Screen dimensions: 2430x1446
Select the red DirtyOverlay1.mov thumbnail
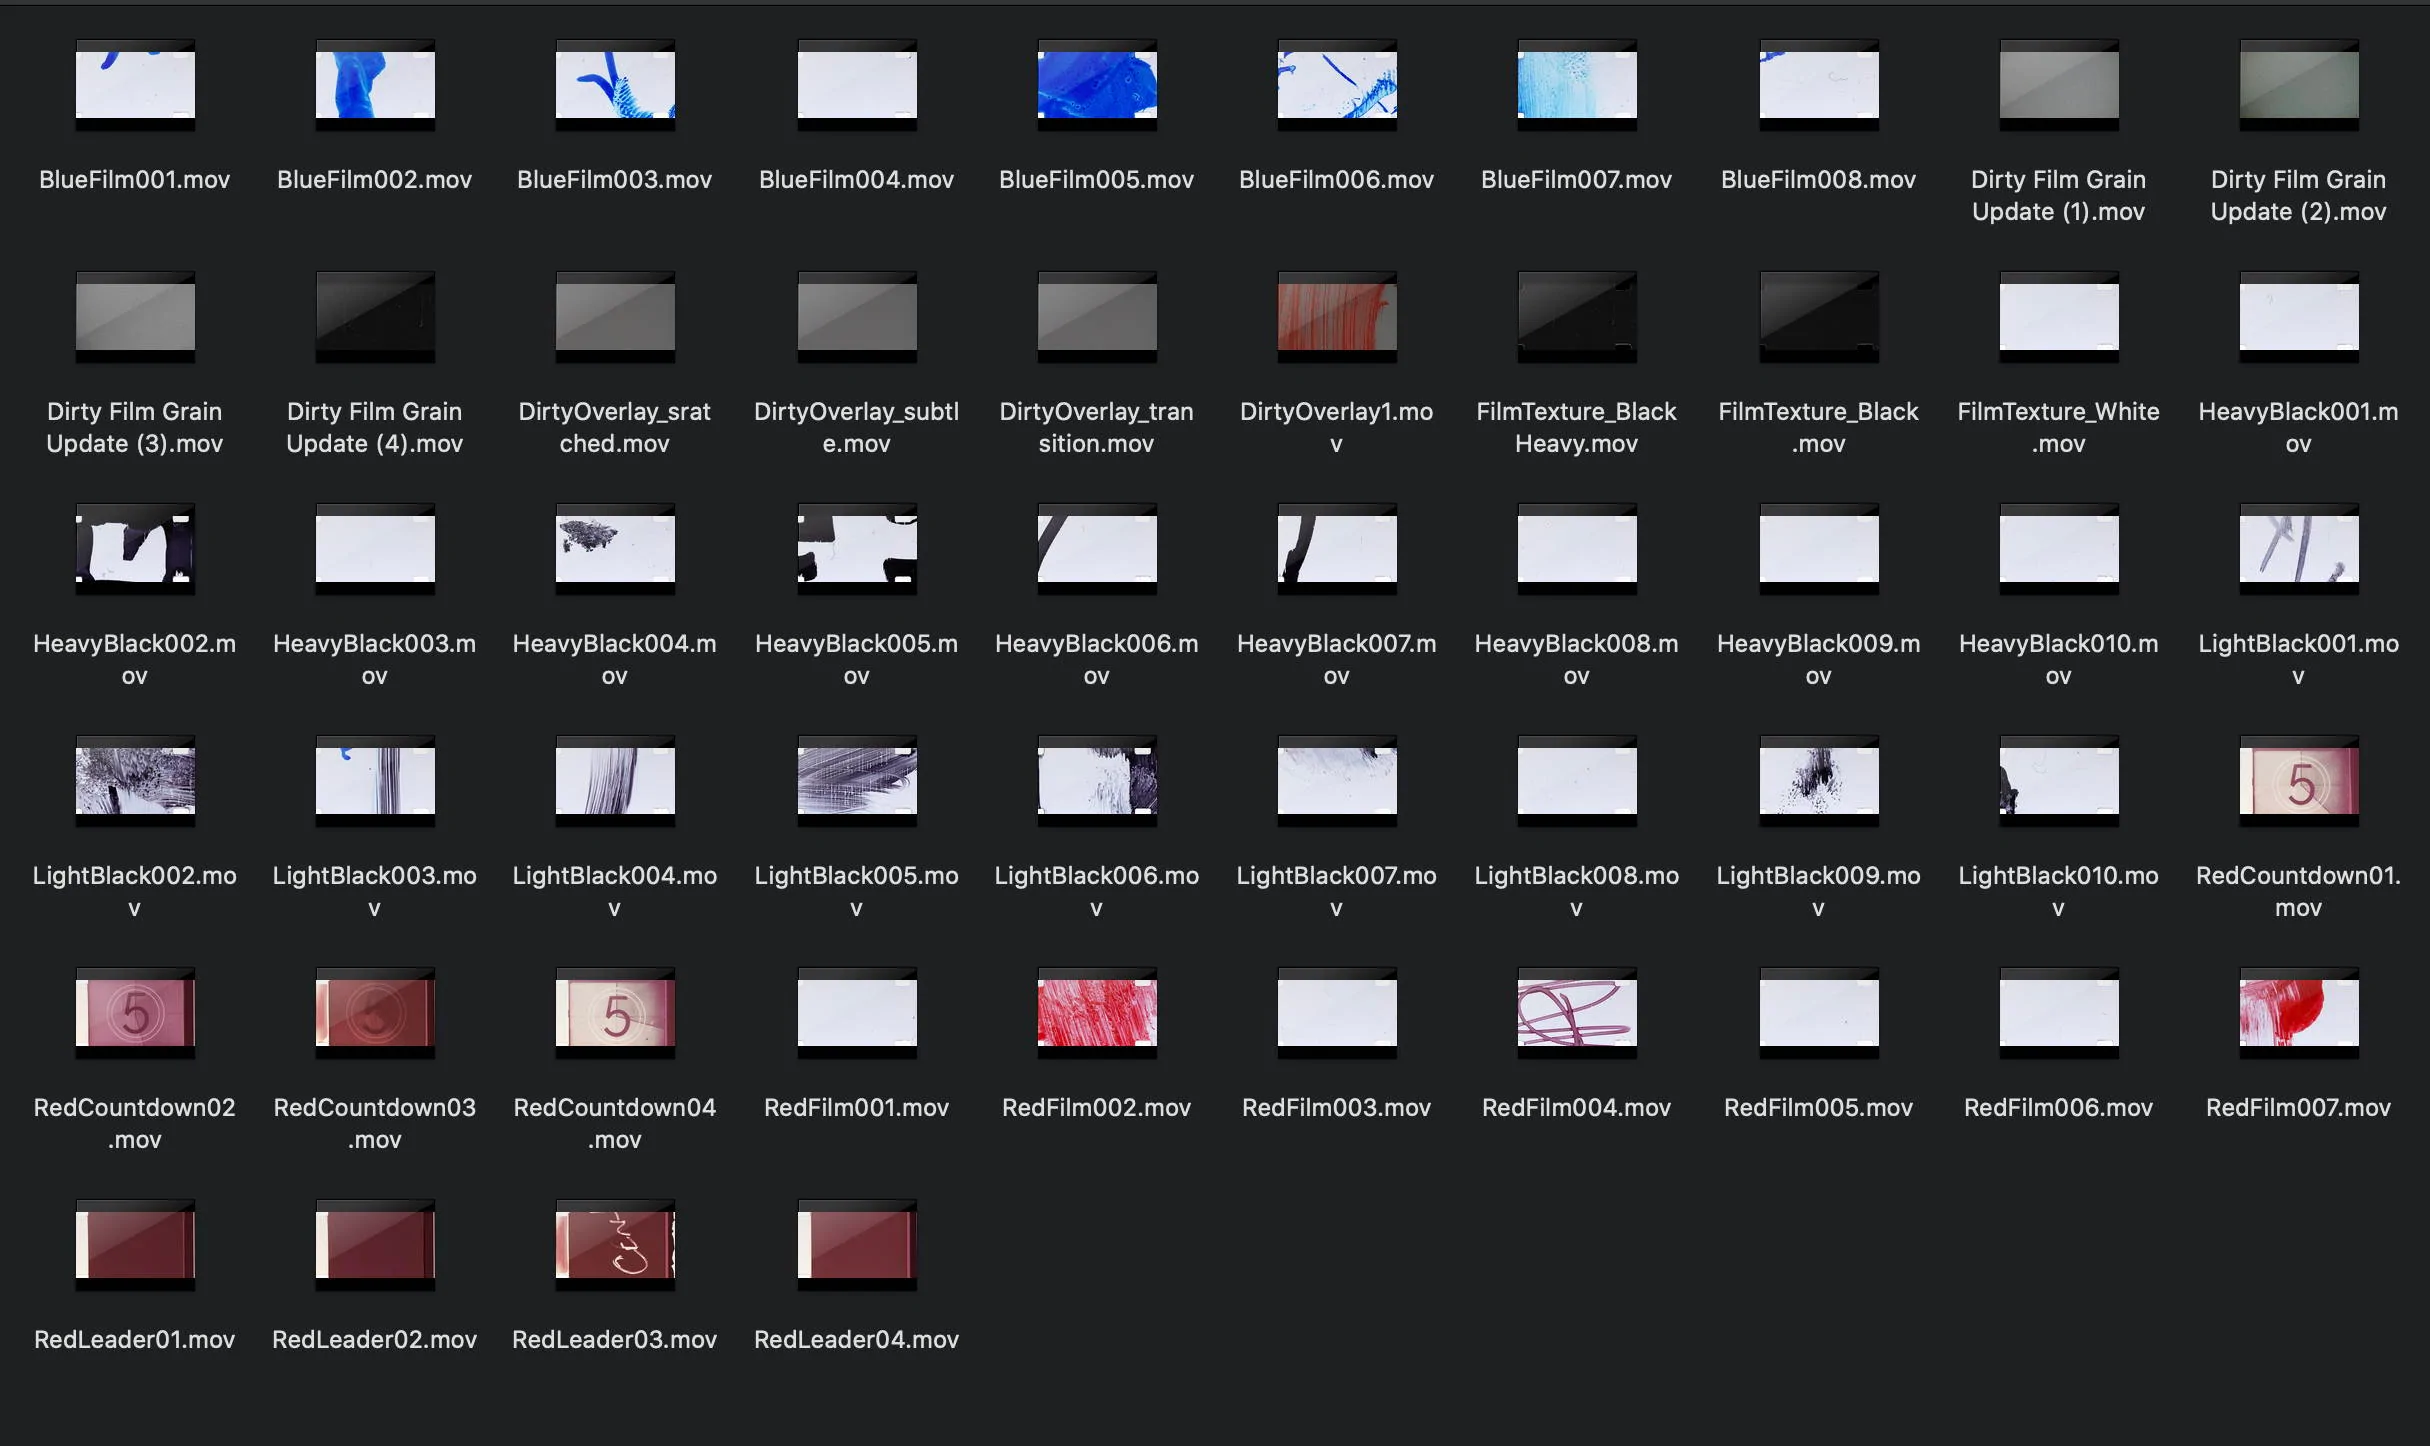click(x=1337, y=317)
